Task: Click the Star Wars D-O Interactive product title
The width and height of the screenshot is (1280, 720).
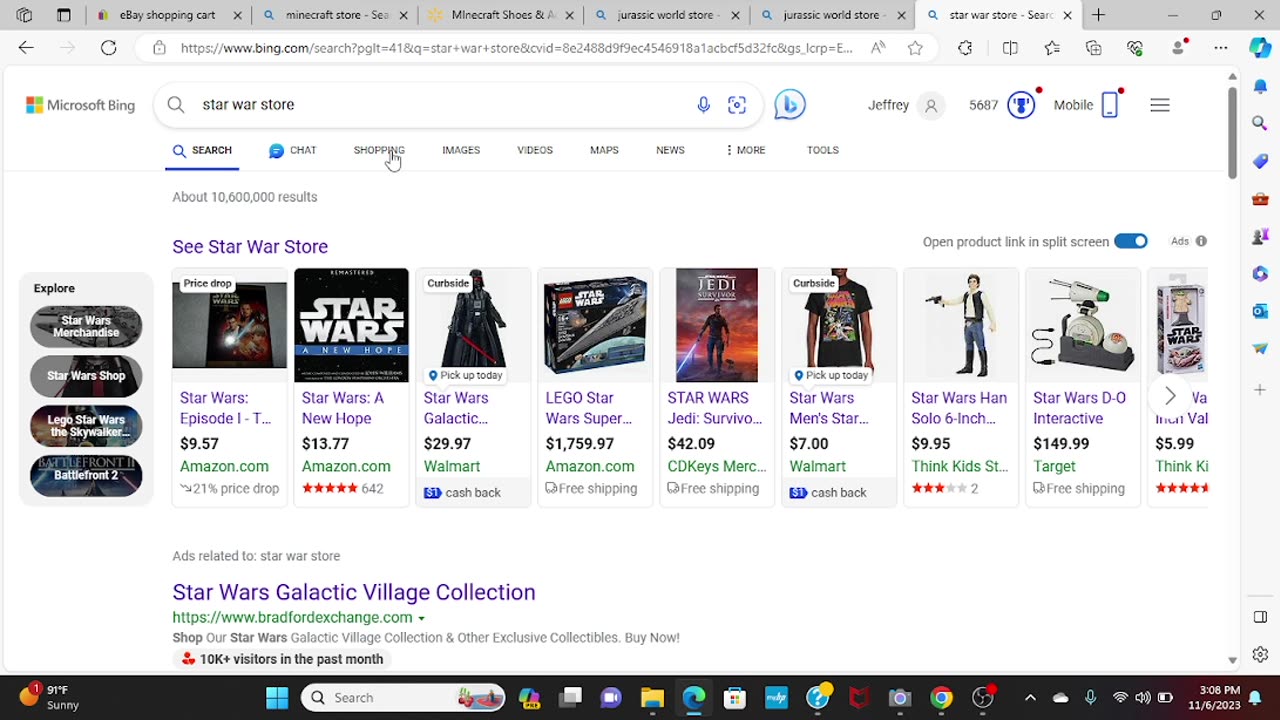Action: click(1079, 408)
